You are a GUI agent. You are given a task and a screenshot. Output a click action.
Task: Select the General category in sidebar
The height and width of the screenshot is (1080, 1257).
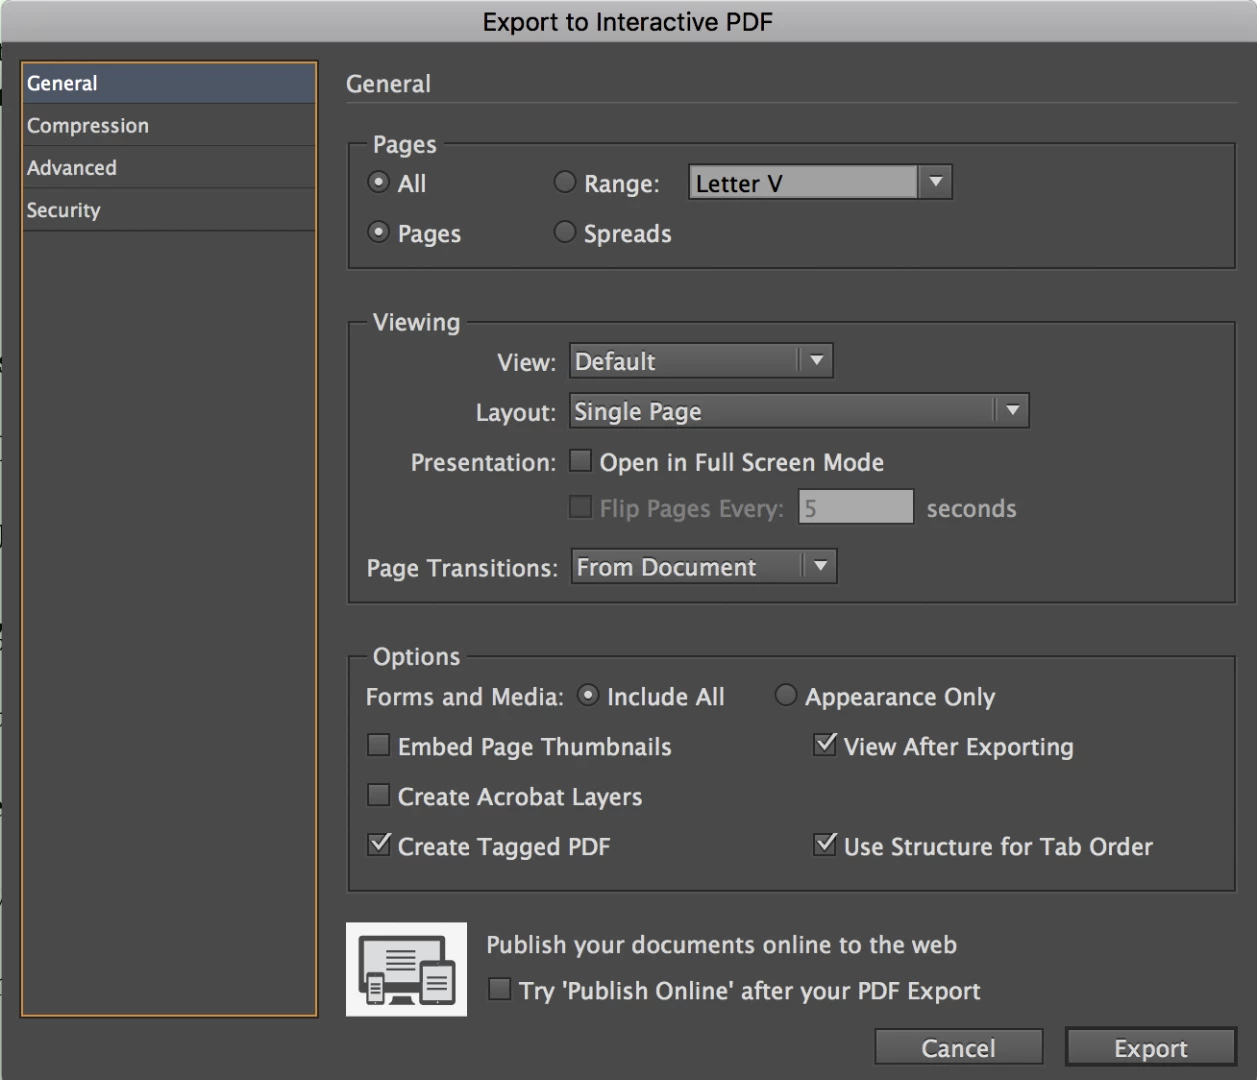[169, 84]
